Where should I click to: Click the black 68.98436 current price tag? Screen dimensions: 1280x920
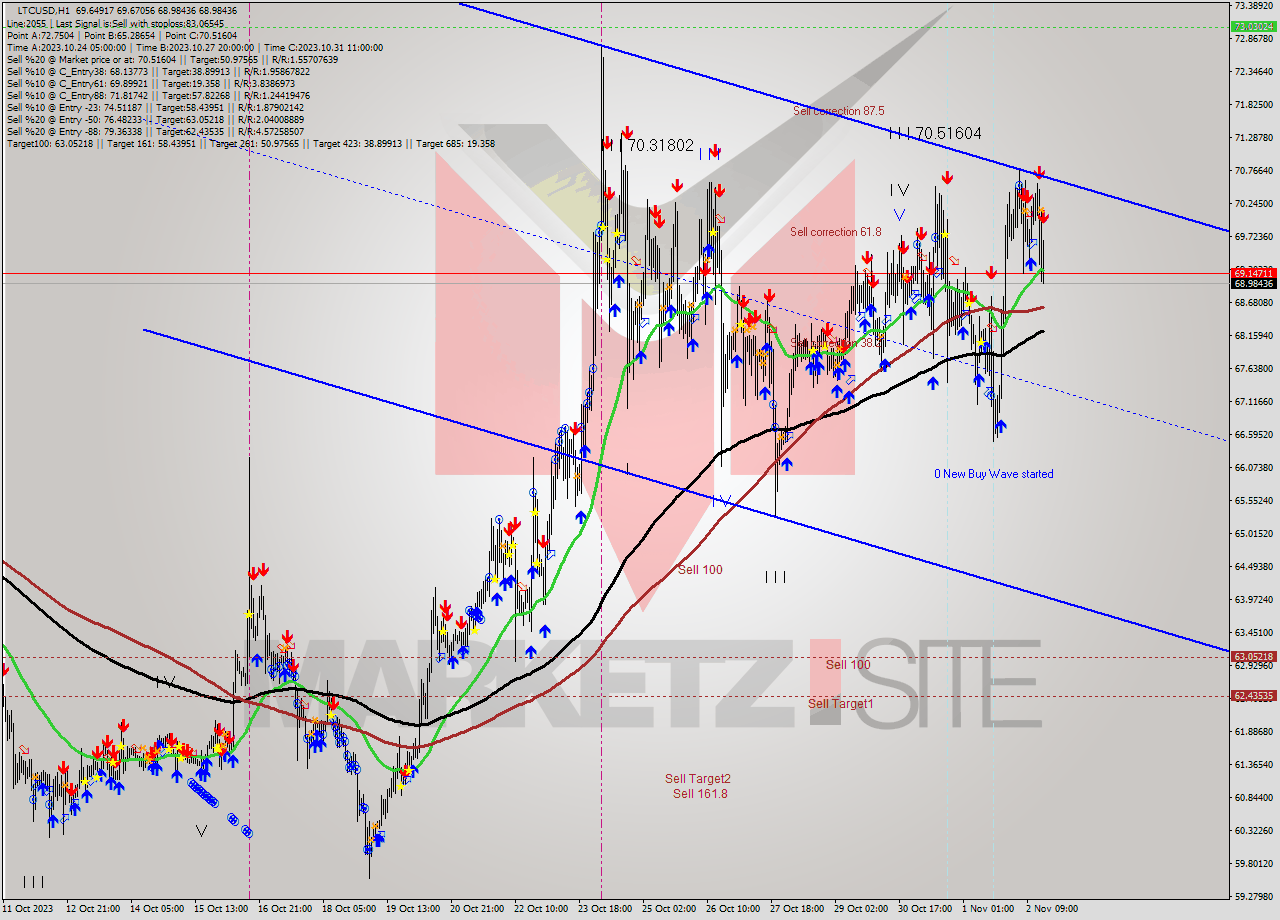(x=1254, y=283)
